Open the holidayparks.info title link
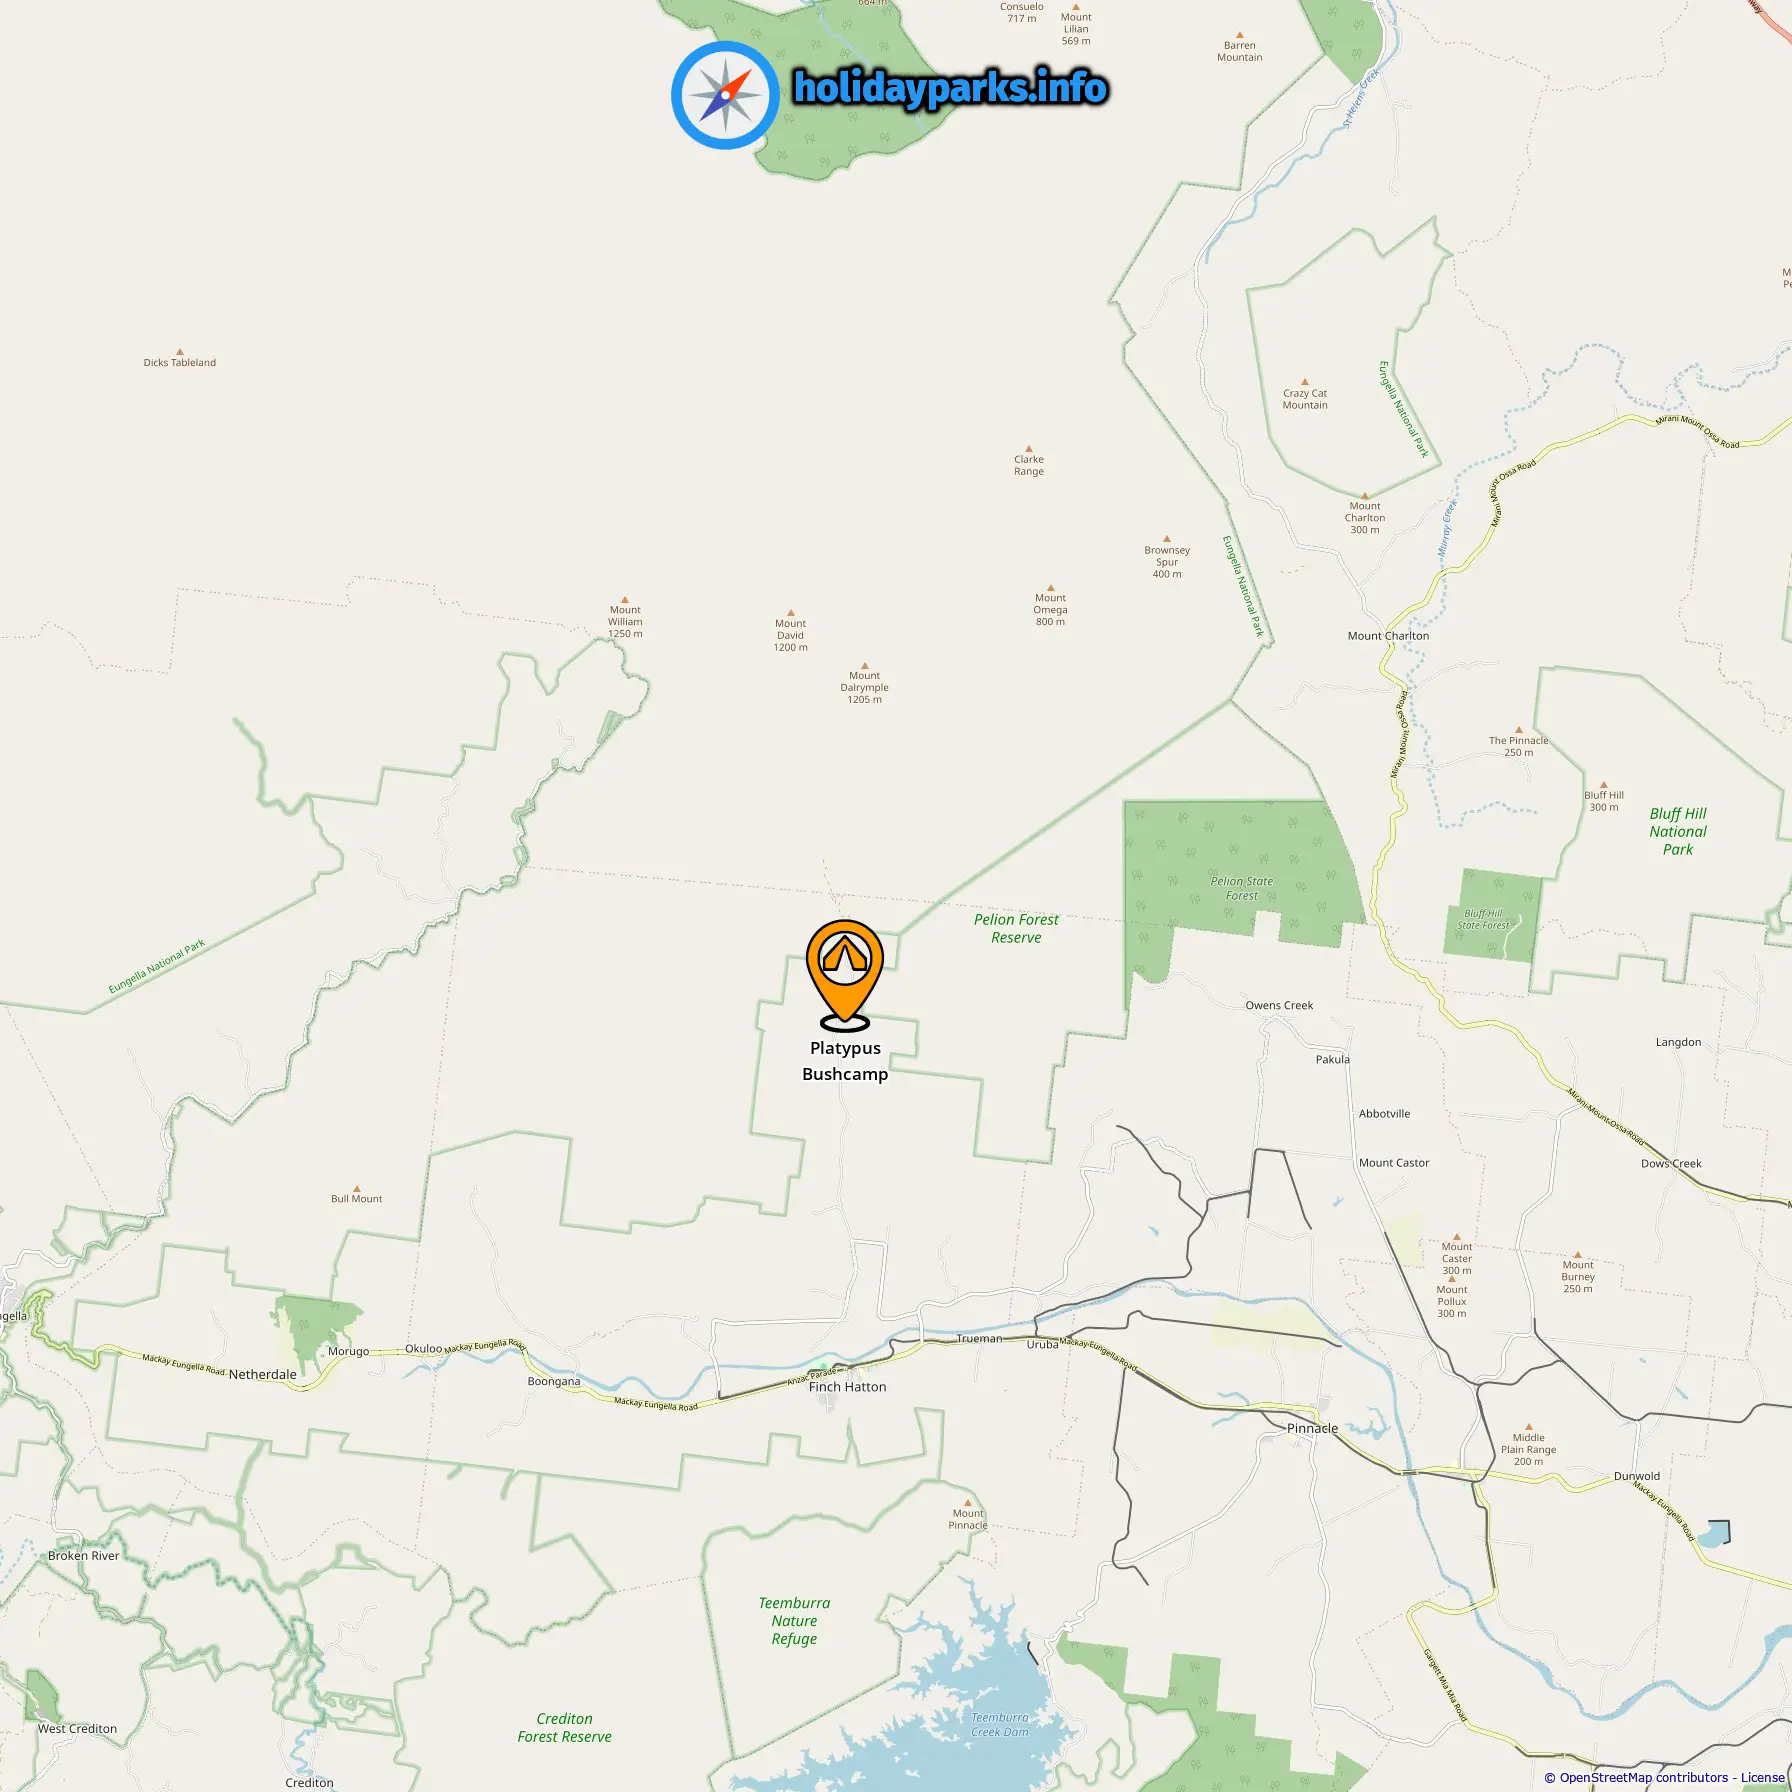This screenshot has width=1792, height=1792. click(x=950, y=88)
